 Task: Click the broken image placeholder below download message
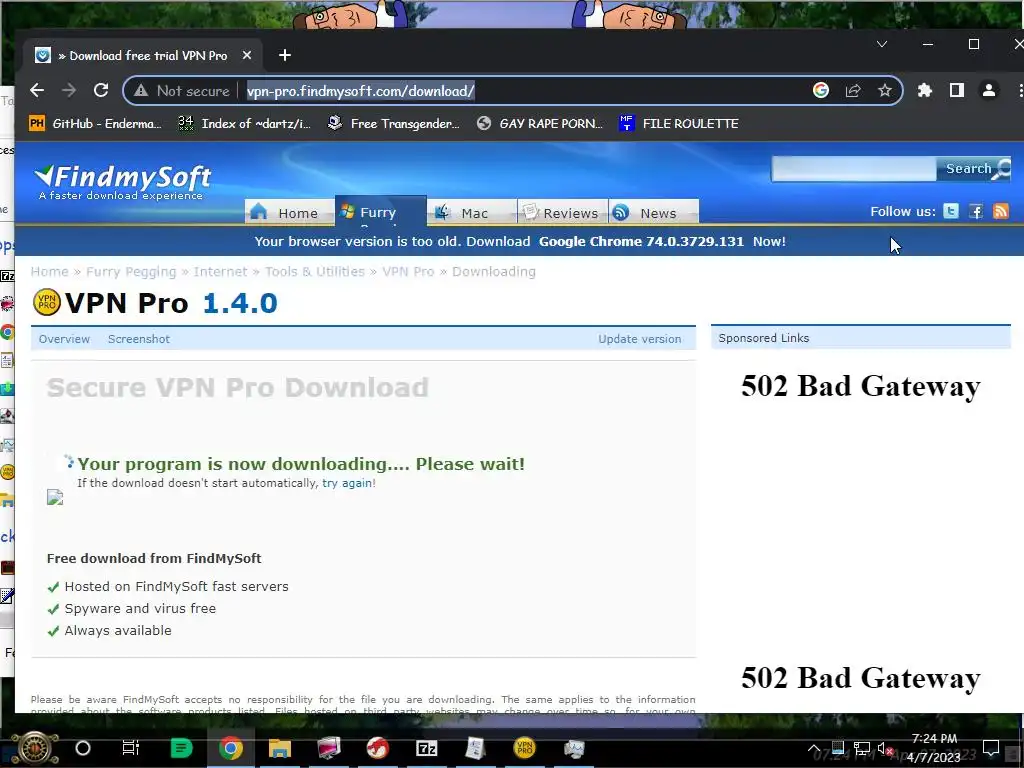[55, 498]
